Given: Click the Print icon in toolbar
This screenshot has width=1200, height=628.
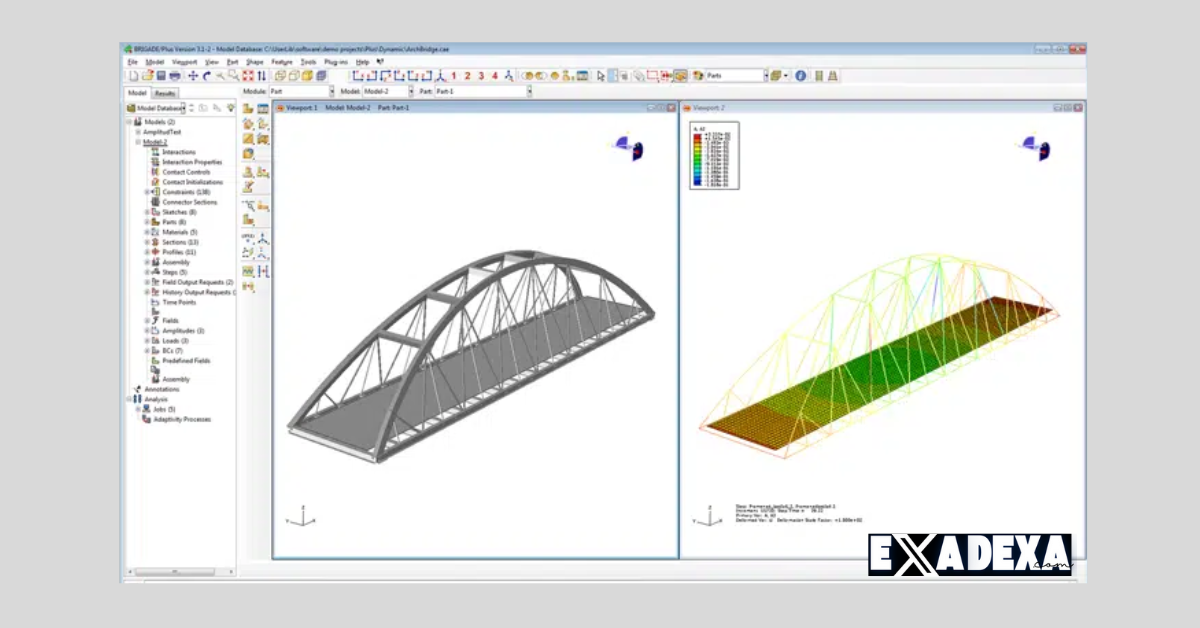Looking at the screenshot, I should tap(175, 76).
